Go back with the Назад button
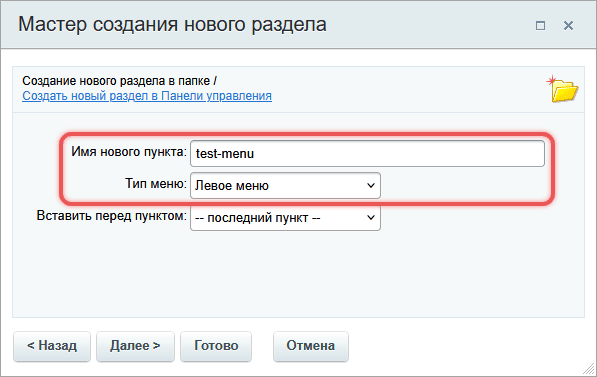 (x=52, y=346)
